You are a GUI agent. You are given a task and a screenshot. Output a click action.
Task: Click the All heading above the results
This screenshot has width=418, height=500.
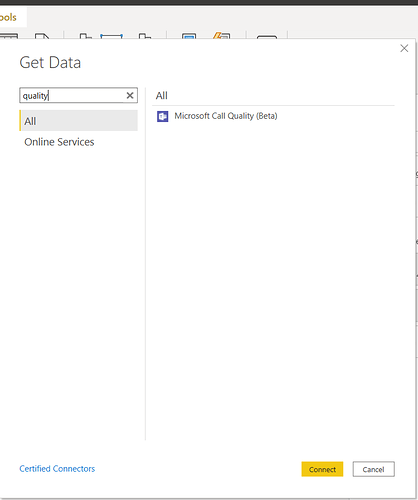tap(162, 96)
